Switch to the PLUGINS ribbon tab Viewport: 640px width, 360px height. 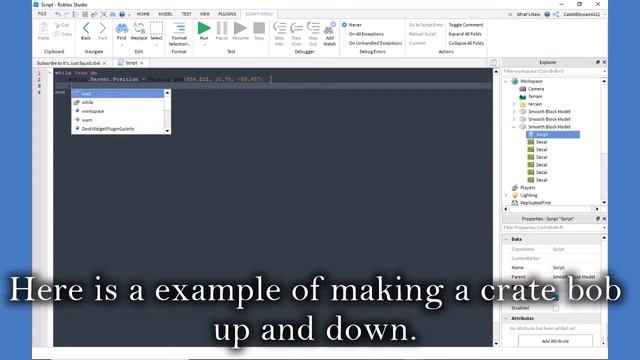227,14
